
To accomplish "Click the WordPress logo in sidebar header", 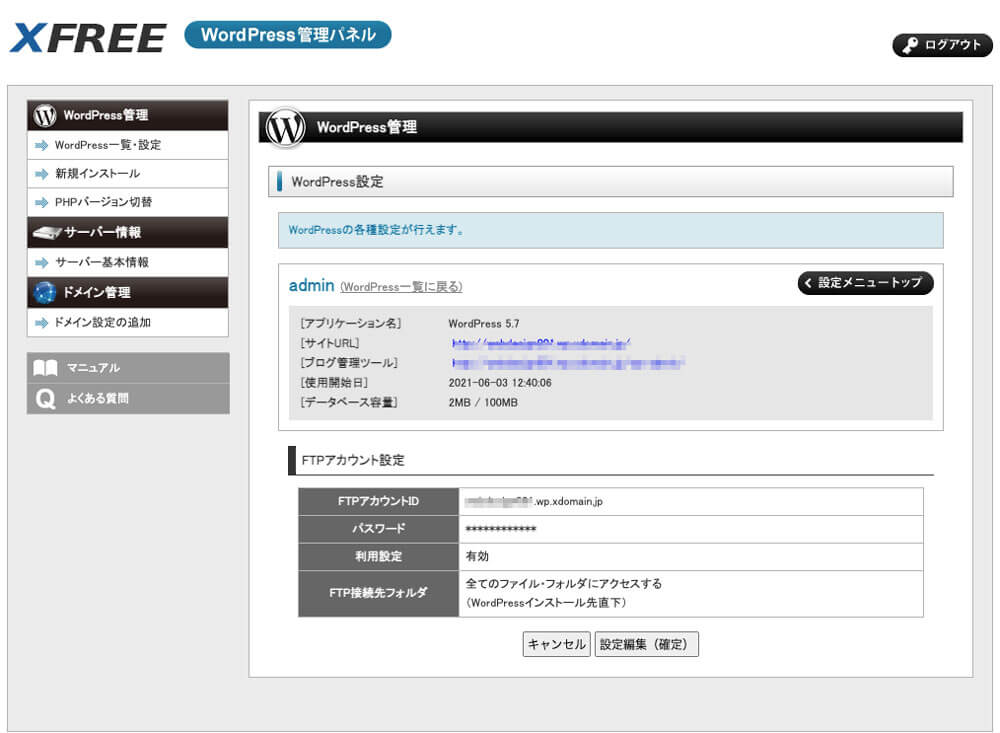I will (x=45, y=115).
